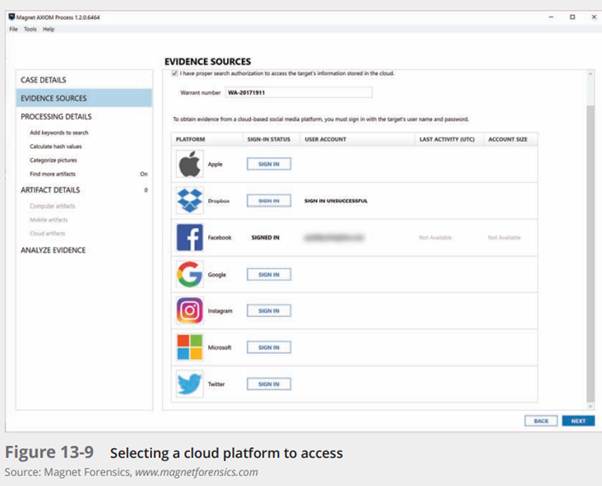
Task: Open Add keywords to search
Action: pyautogui.click(x=59, y=132)
